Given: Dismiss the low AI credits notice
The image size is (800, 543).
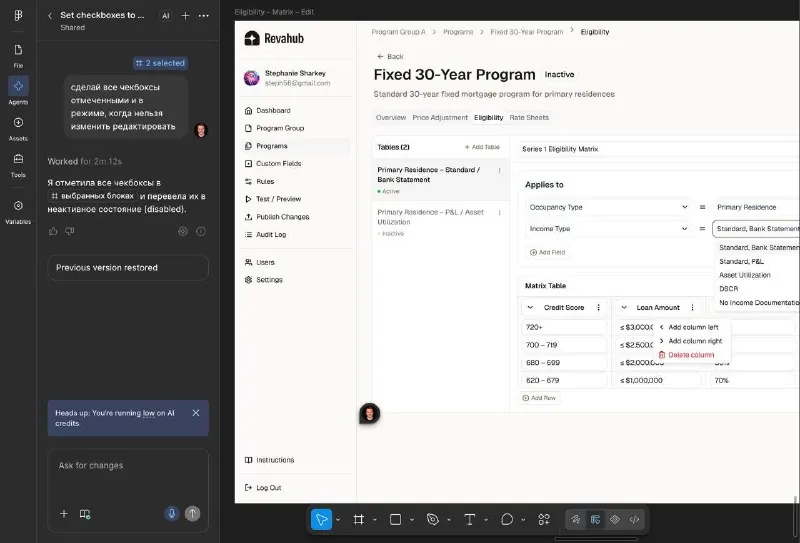Looking at the screenshot, I should coord(196,413).
